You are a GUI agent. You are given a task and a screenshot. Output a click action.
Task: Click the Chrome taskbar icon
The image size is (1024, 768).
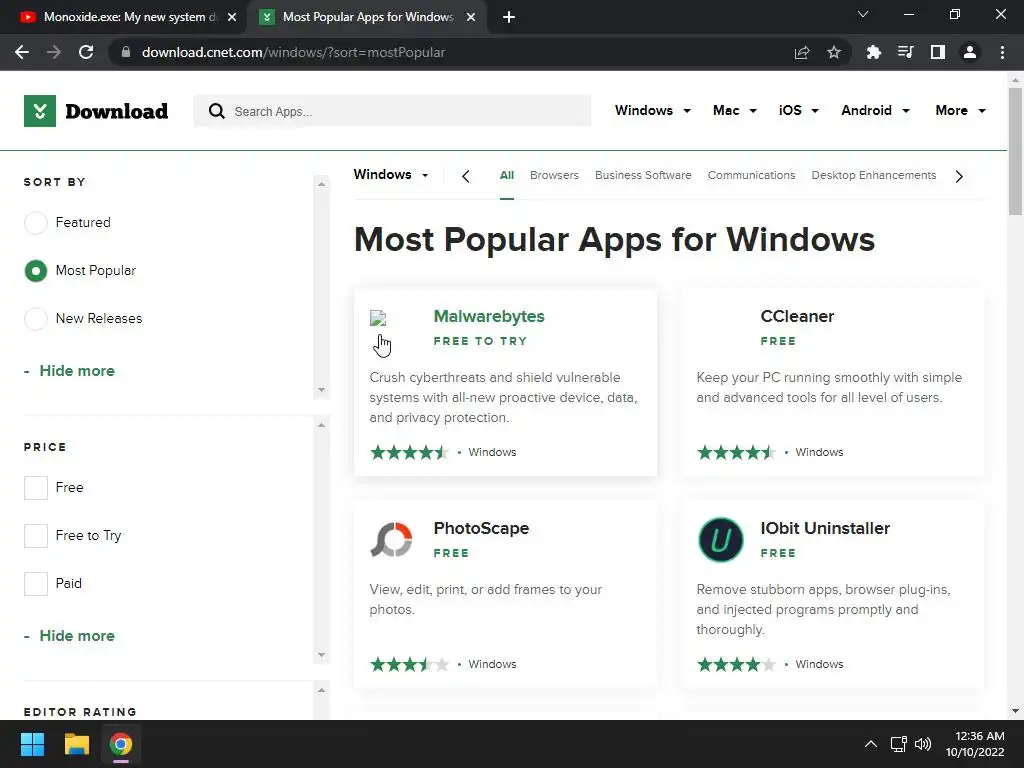(x=121, y=744)
